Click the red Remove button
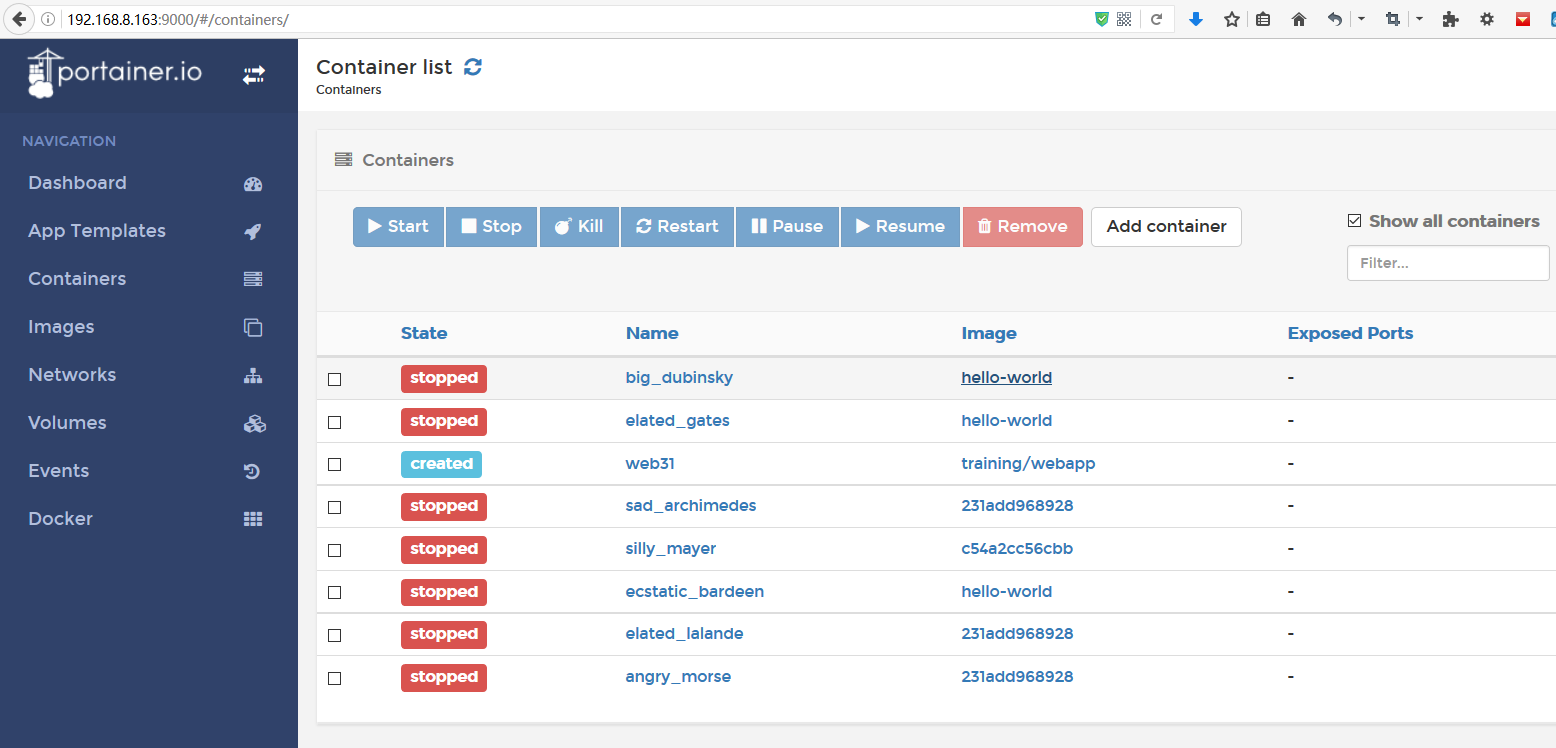 1022,227
